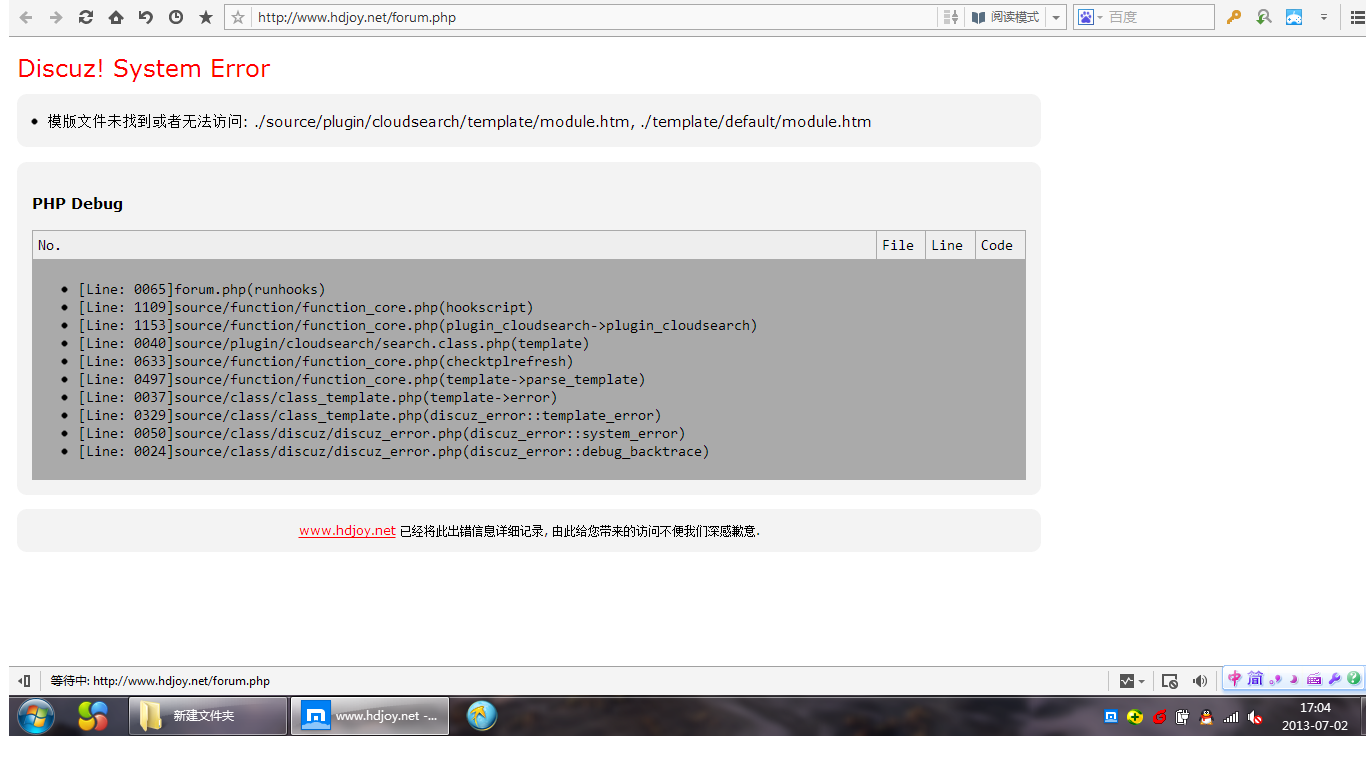This screenshot has height=768, width=1366.
Task: Click the template->parse_template trace line
Action: coord(362,379)
